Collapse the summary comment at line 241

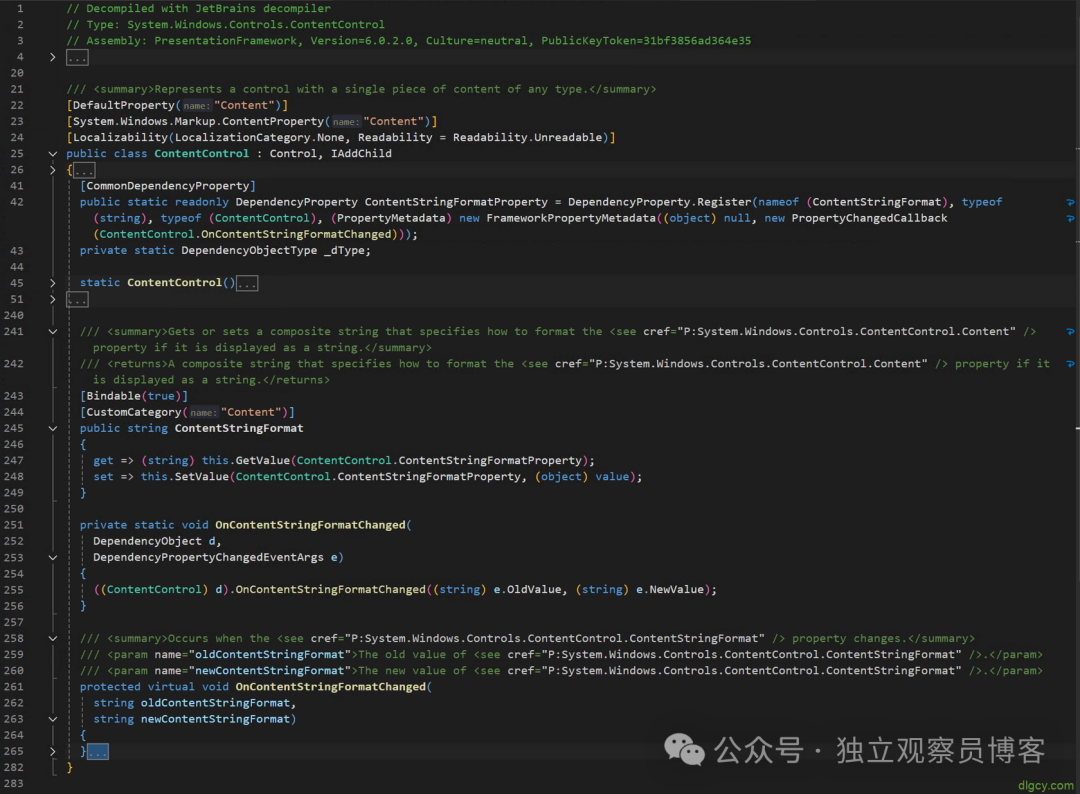pos(52,332)
